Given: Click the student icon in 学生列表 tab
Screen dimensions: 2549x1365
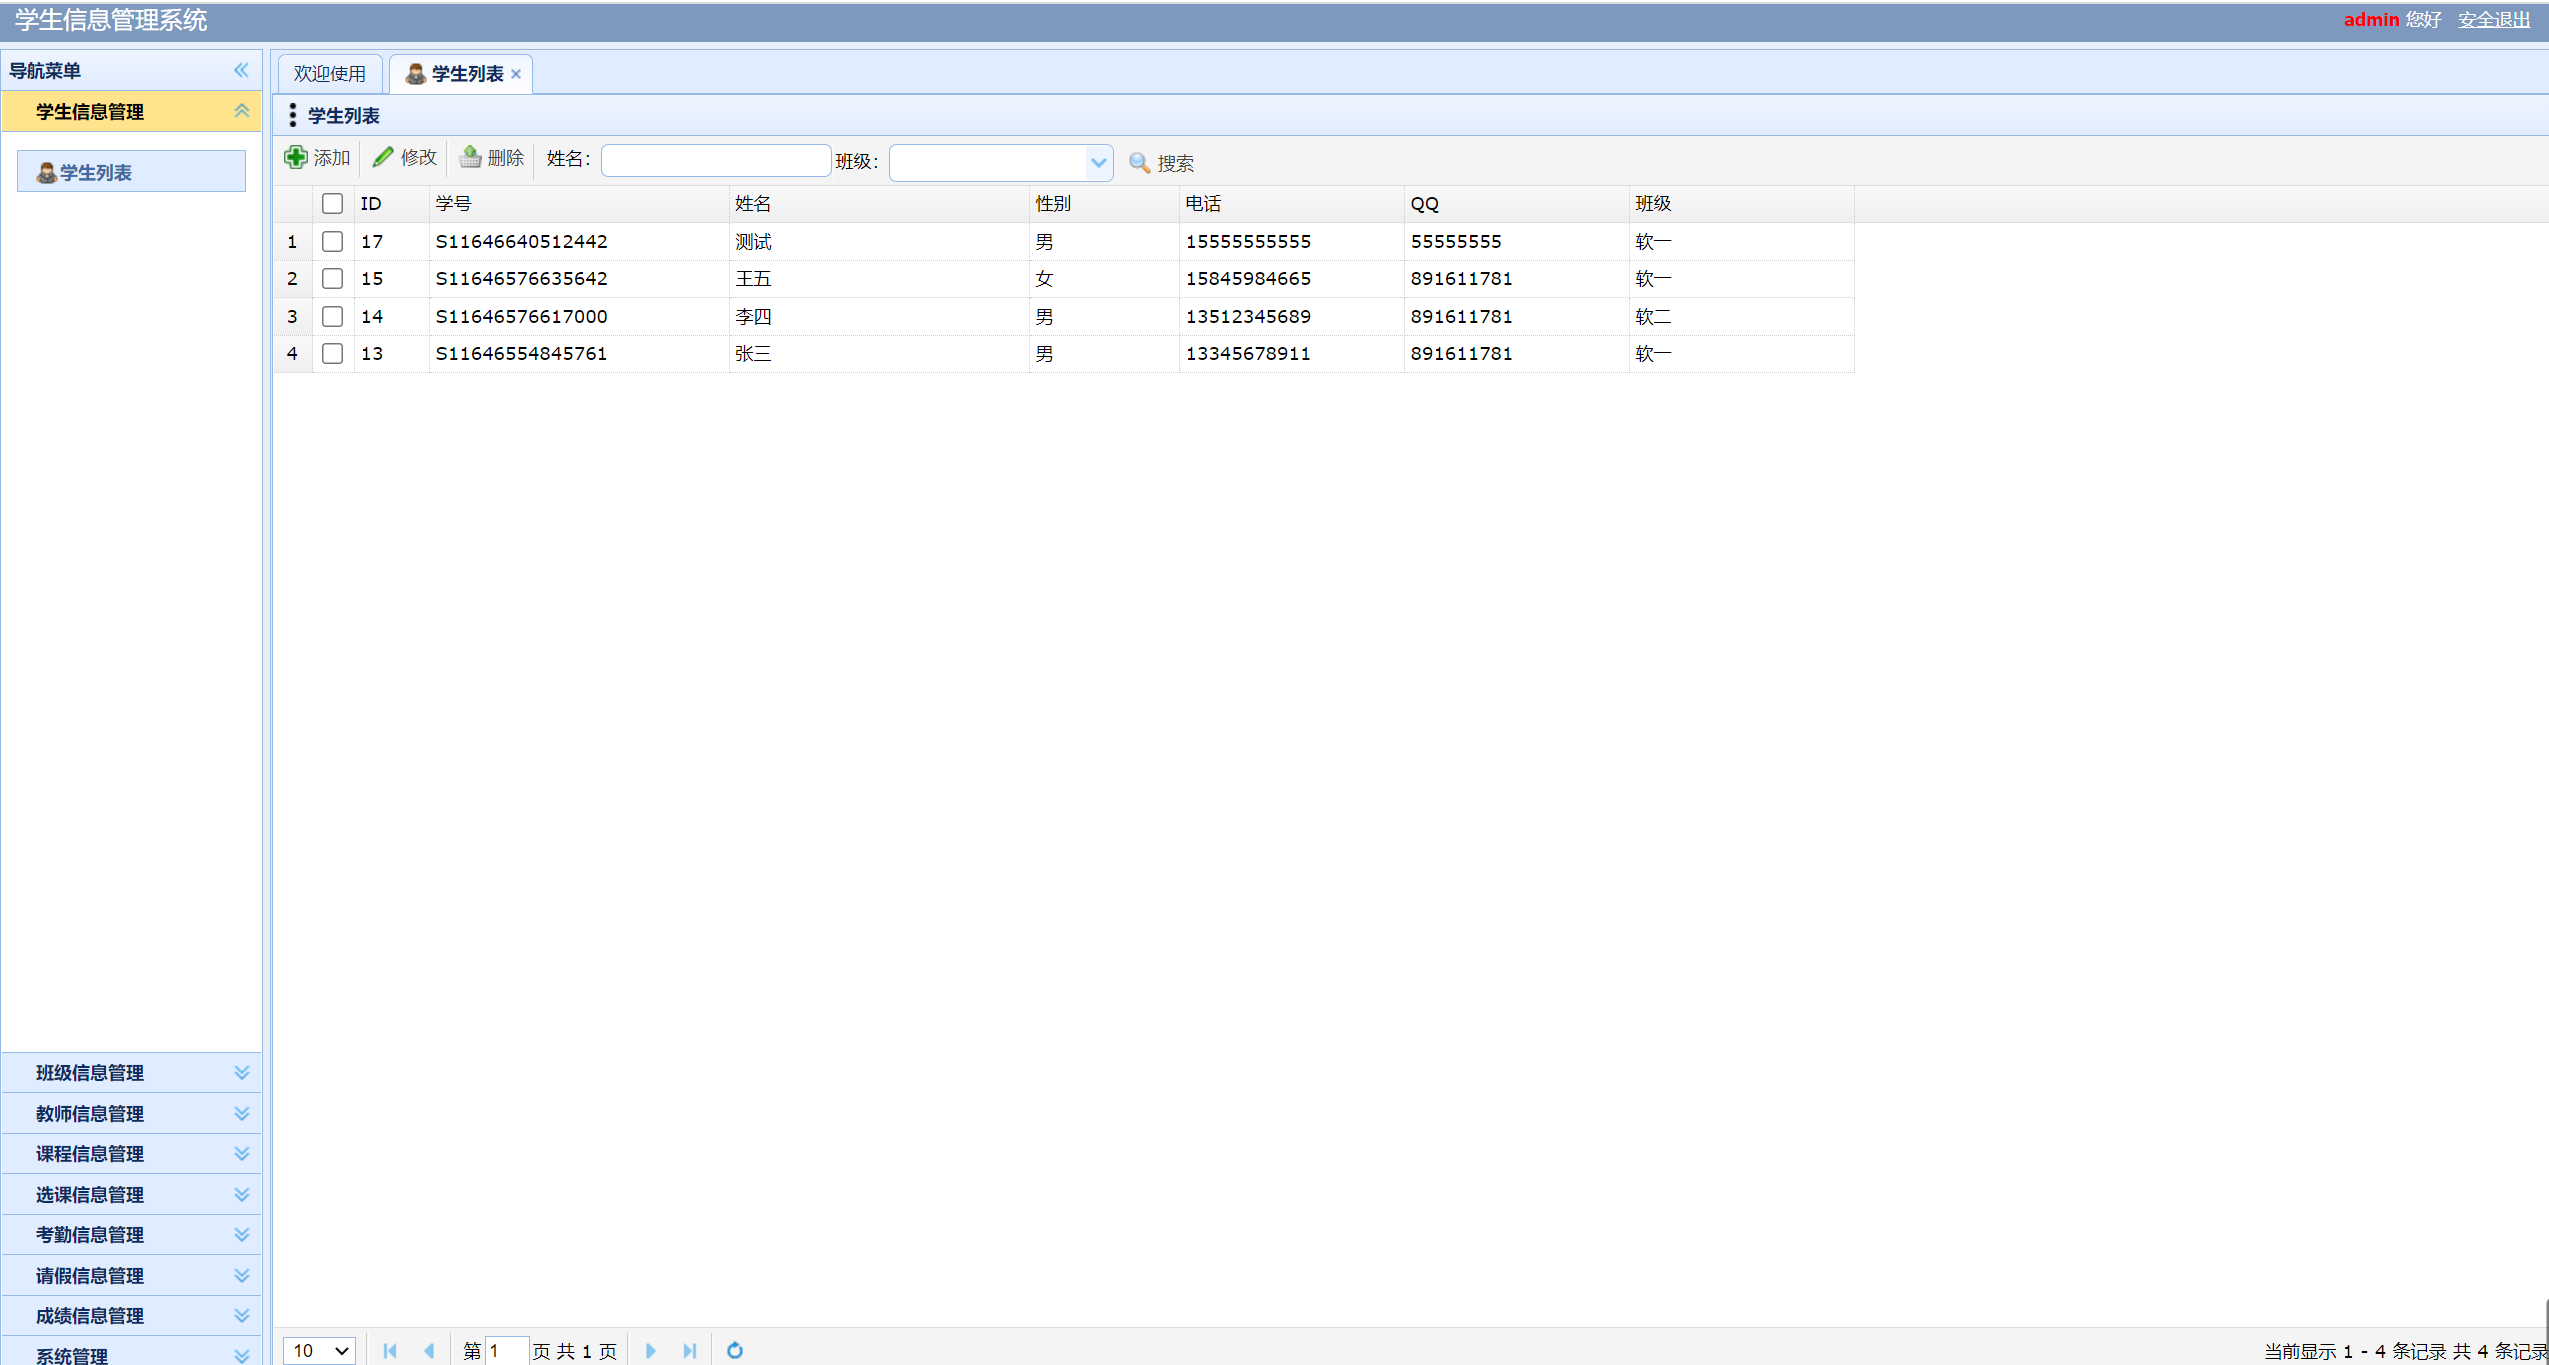Looking at the screenshot, I should point(416,74).
